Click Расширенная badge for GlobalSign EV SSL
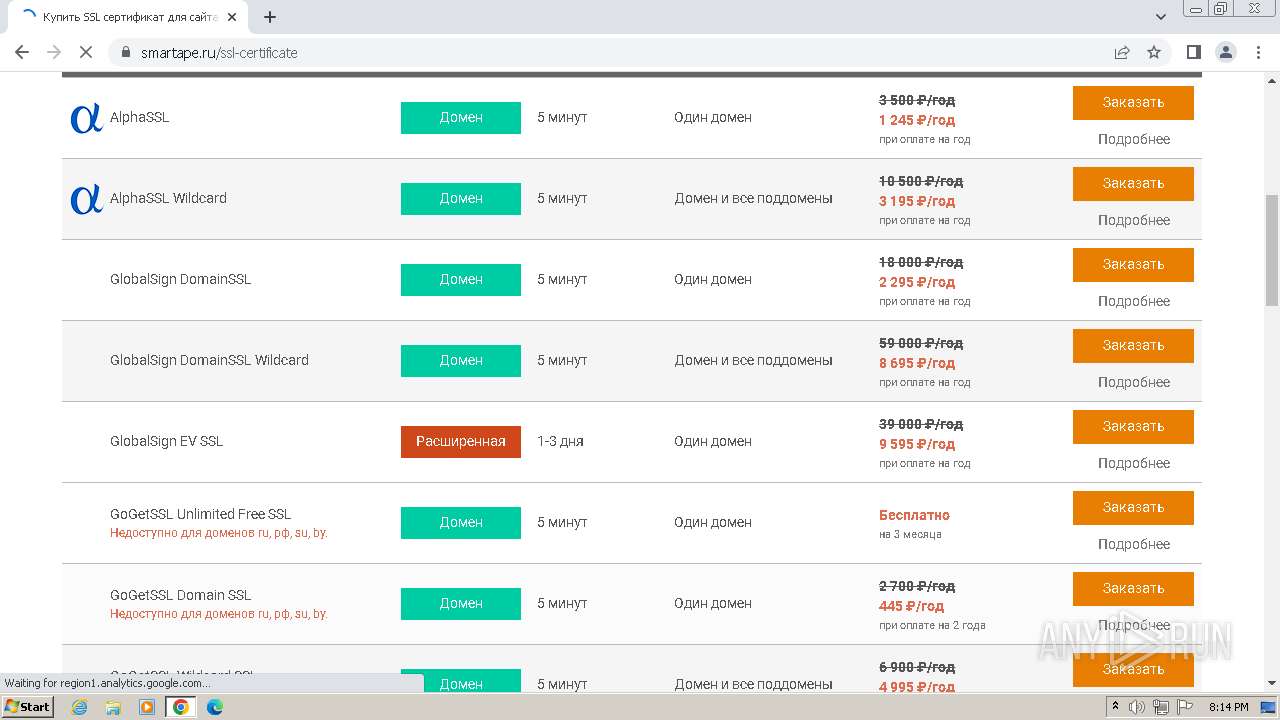 coord(461,441)
